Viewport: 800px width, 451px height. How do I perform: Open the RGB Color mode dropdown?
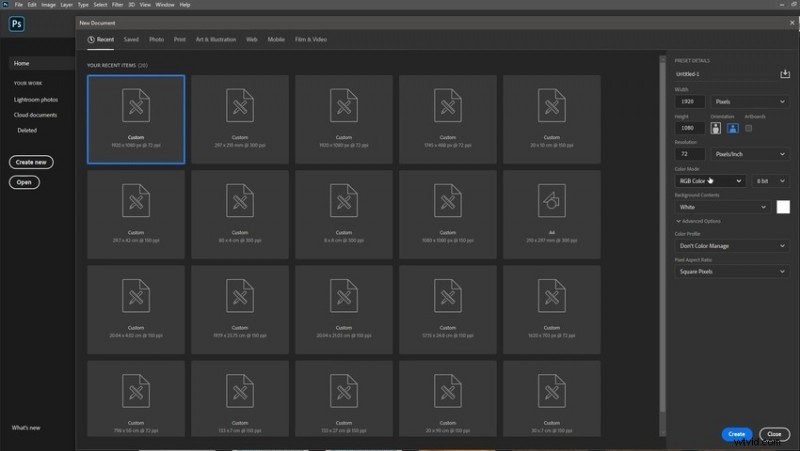[709, 181]
